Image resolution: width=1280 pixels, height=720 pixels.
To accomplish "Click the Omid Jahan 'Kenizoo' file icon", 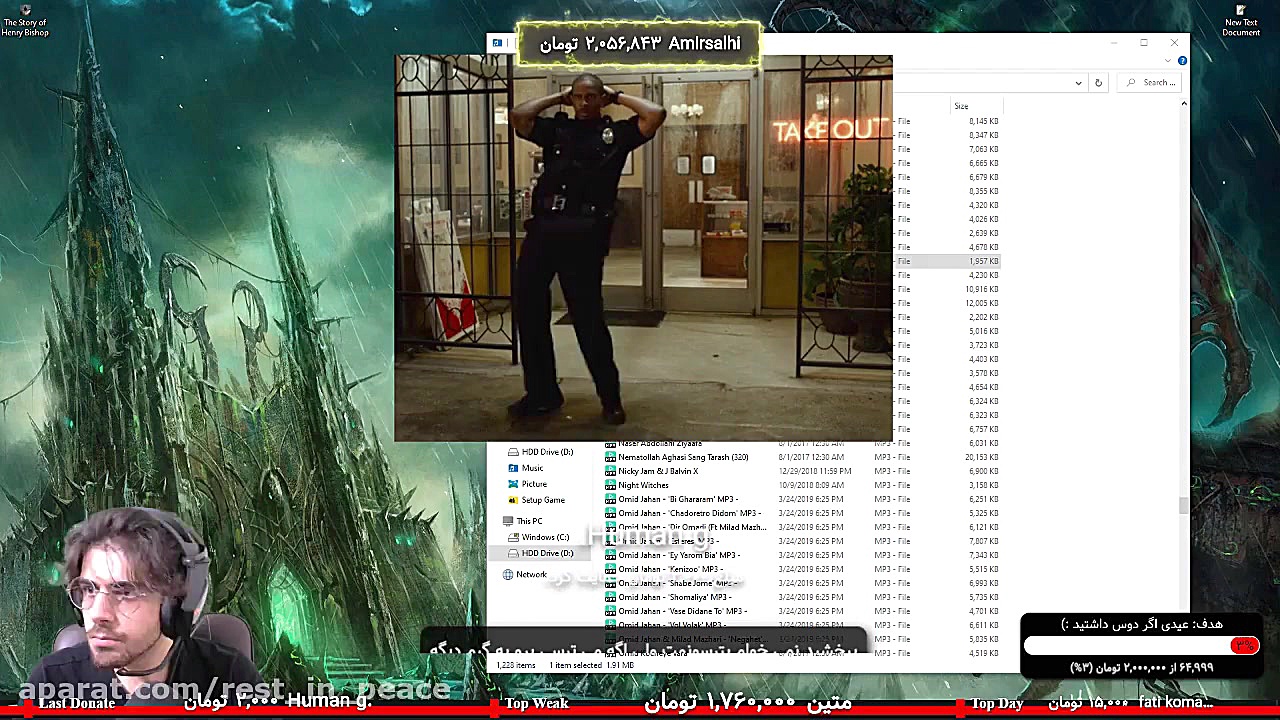I will click(x=610, y=569).
